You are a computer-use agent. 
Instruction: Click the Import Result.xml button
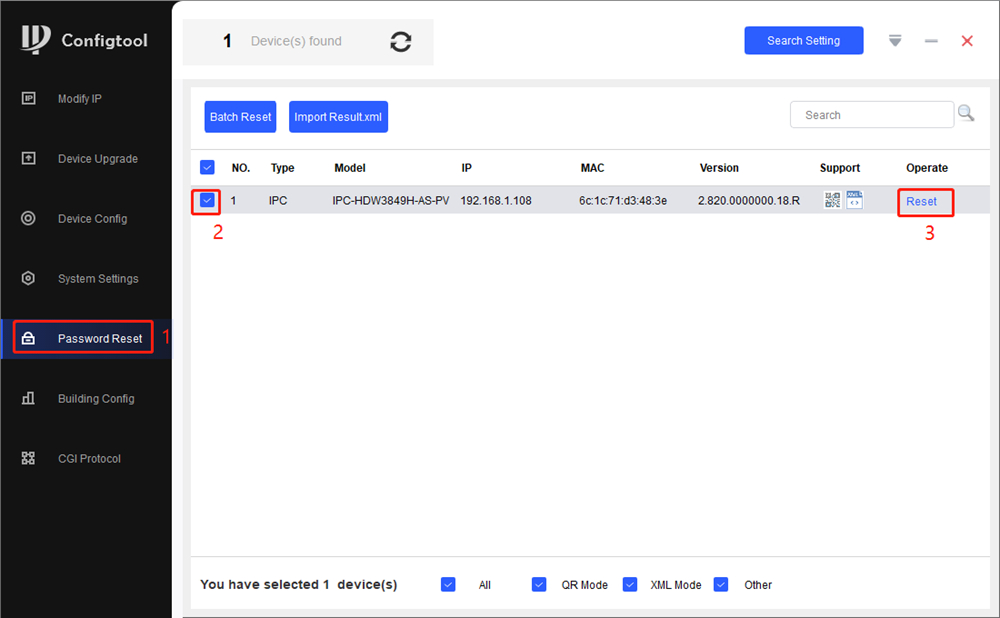pyautogui.click(x=338, y=117)
